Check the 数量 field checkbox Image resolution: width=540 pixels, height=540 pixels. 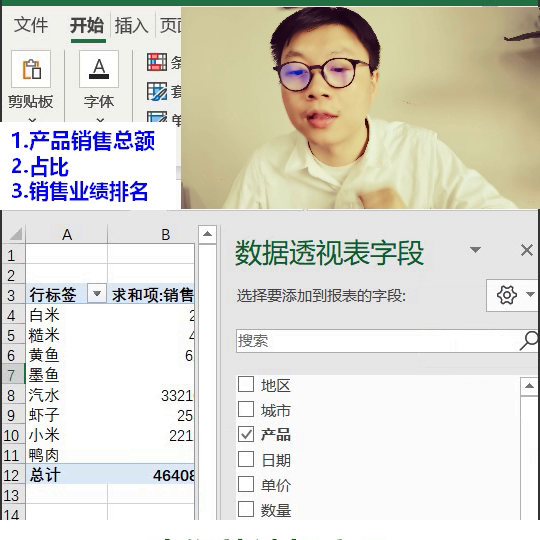pyautogui.click(x=246, y=509)
